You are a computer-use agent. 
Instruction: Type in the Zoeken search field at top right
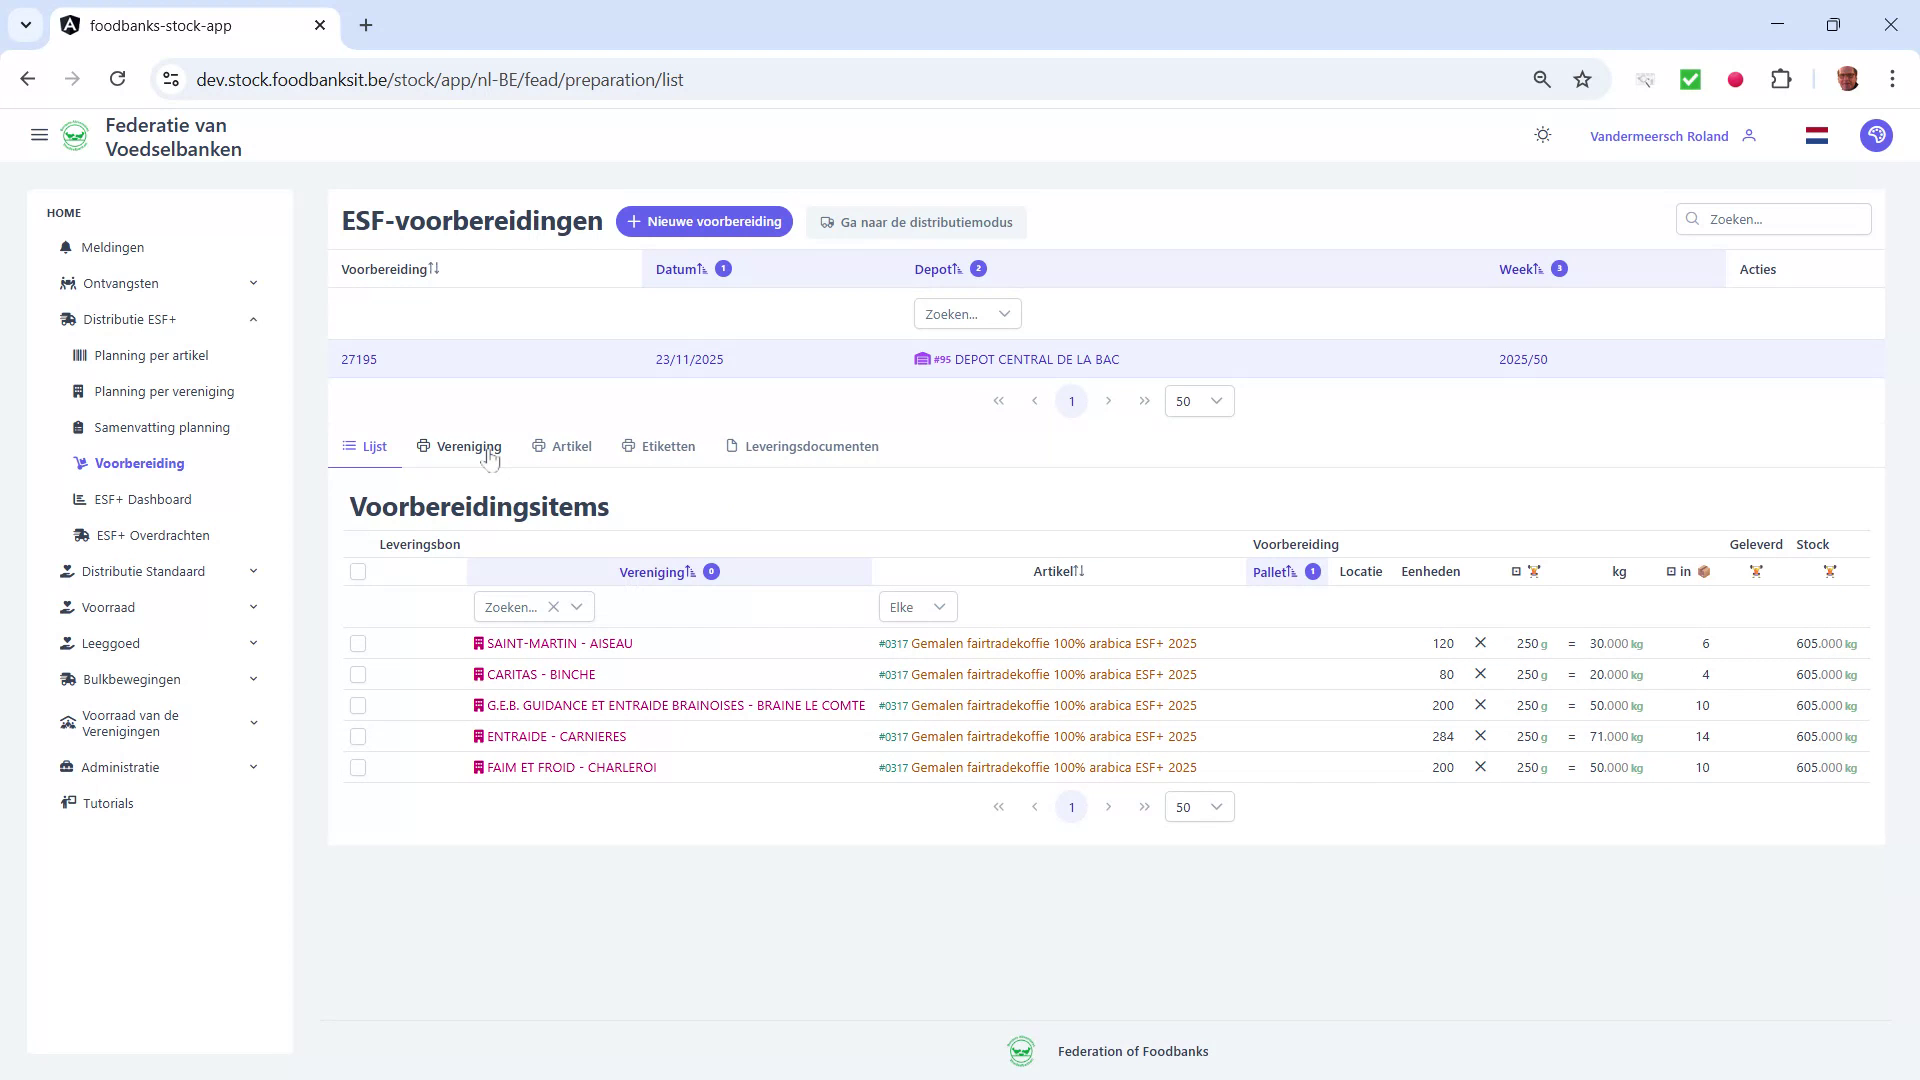[1773, 218]
